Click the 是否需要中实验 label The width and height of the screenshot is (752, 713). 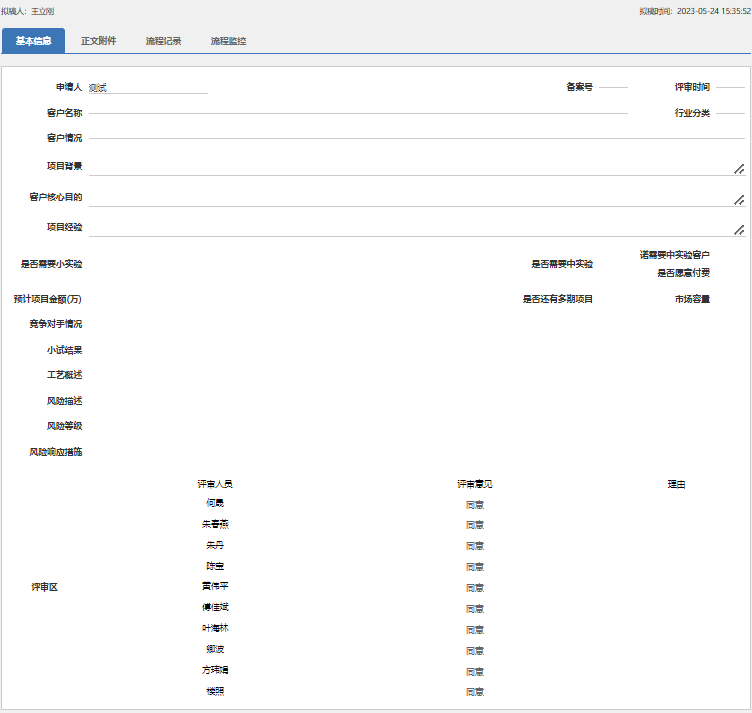(x=562, y=264)
